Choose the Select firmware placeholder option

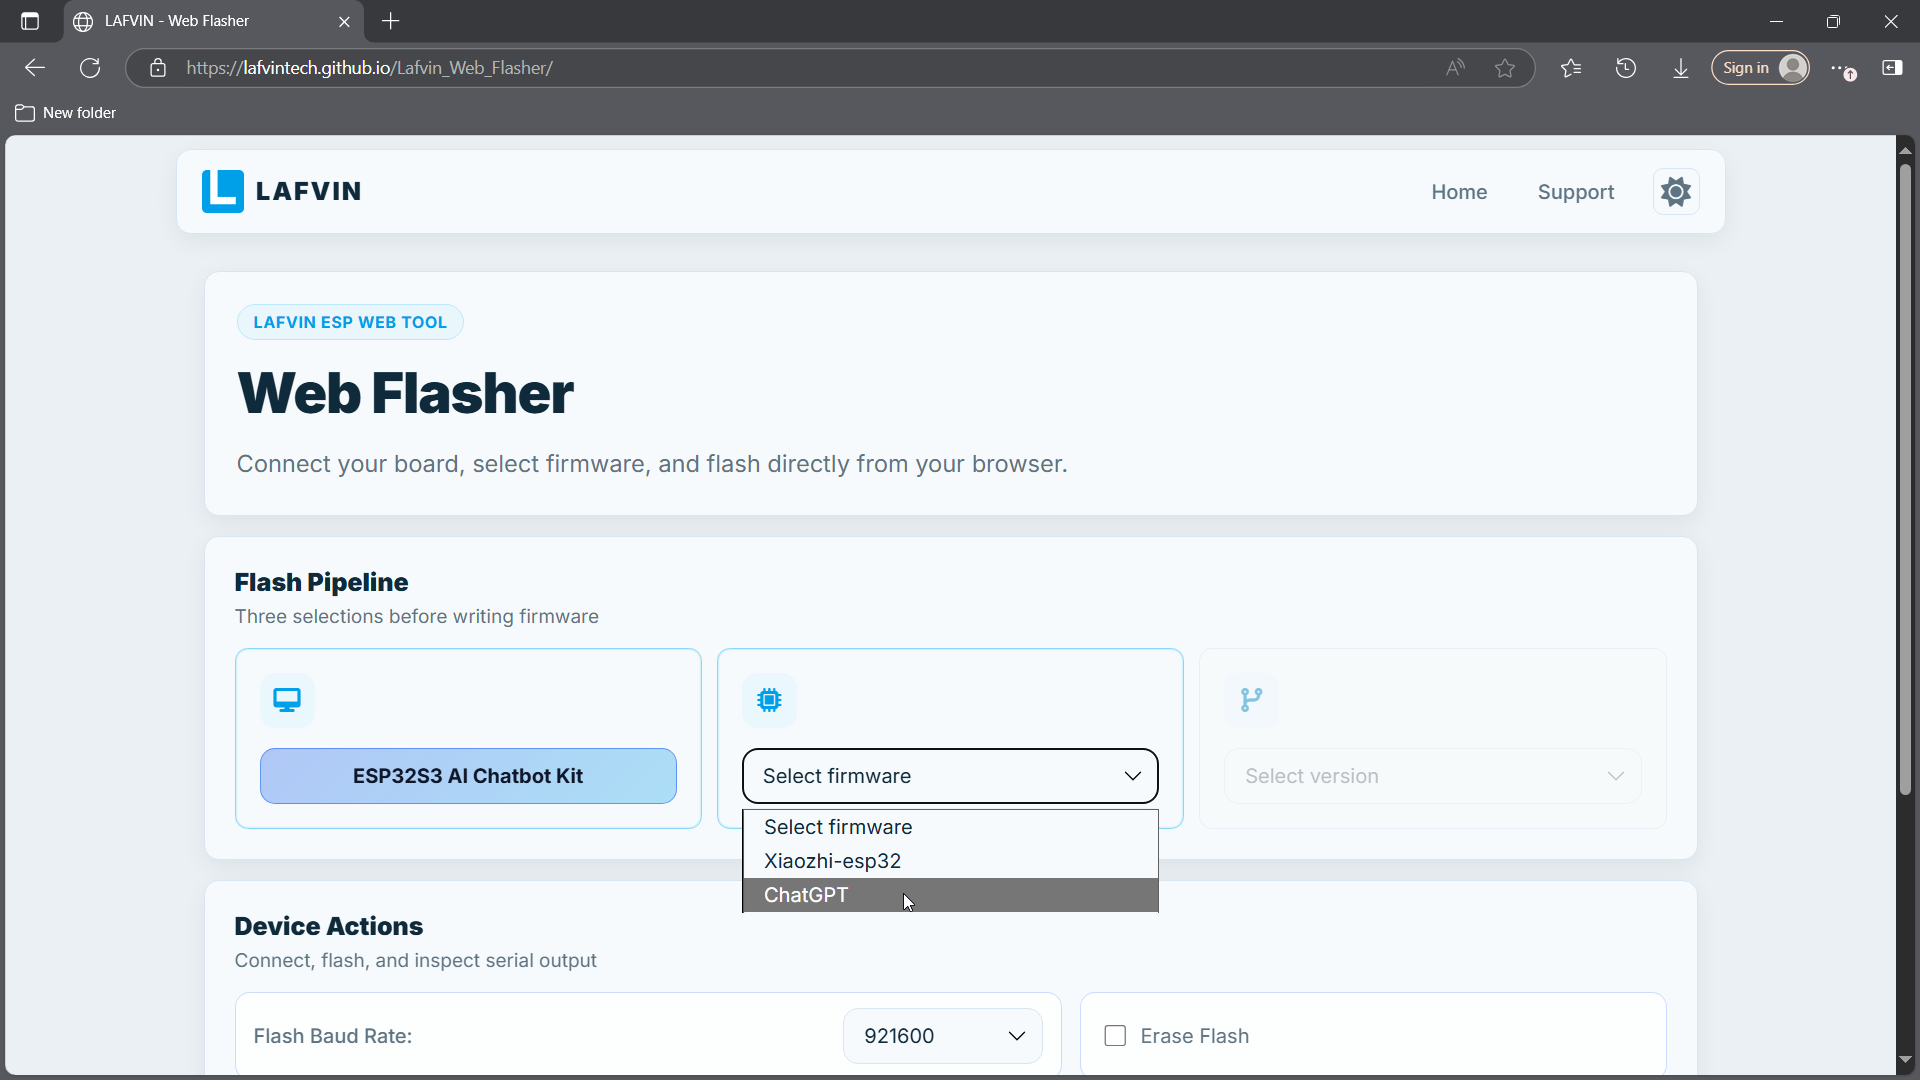click(x=950, y=827)
